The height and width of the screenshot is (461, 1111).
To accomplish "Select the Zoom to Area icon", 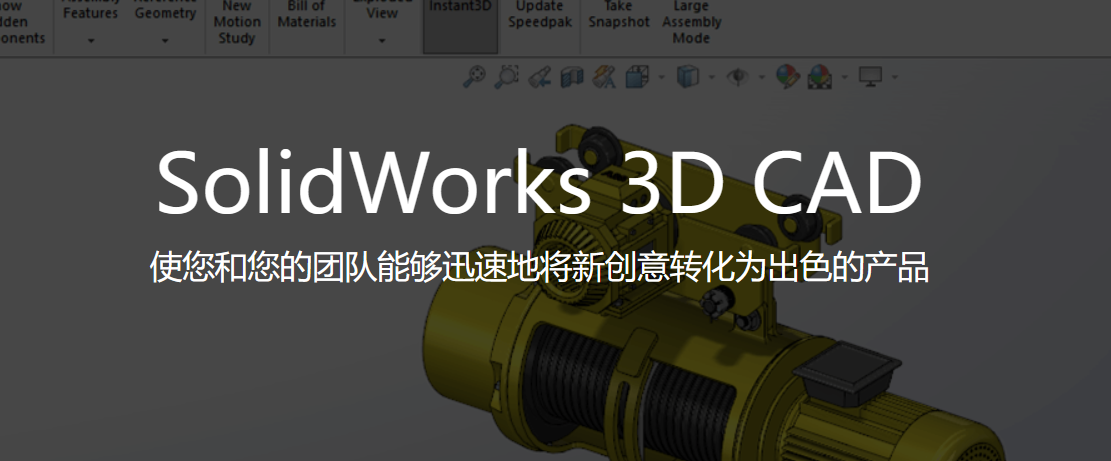I will click(x=506, y=76).
